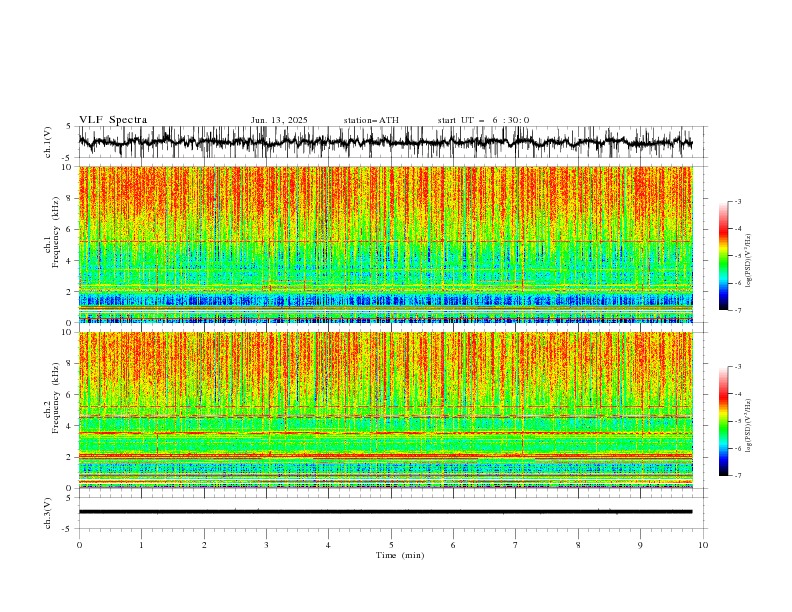Click the ch.1 frequency tick "6"

coord(70,229)
